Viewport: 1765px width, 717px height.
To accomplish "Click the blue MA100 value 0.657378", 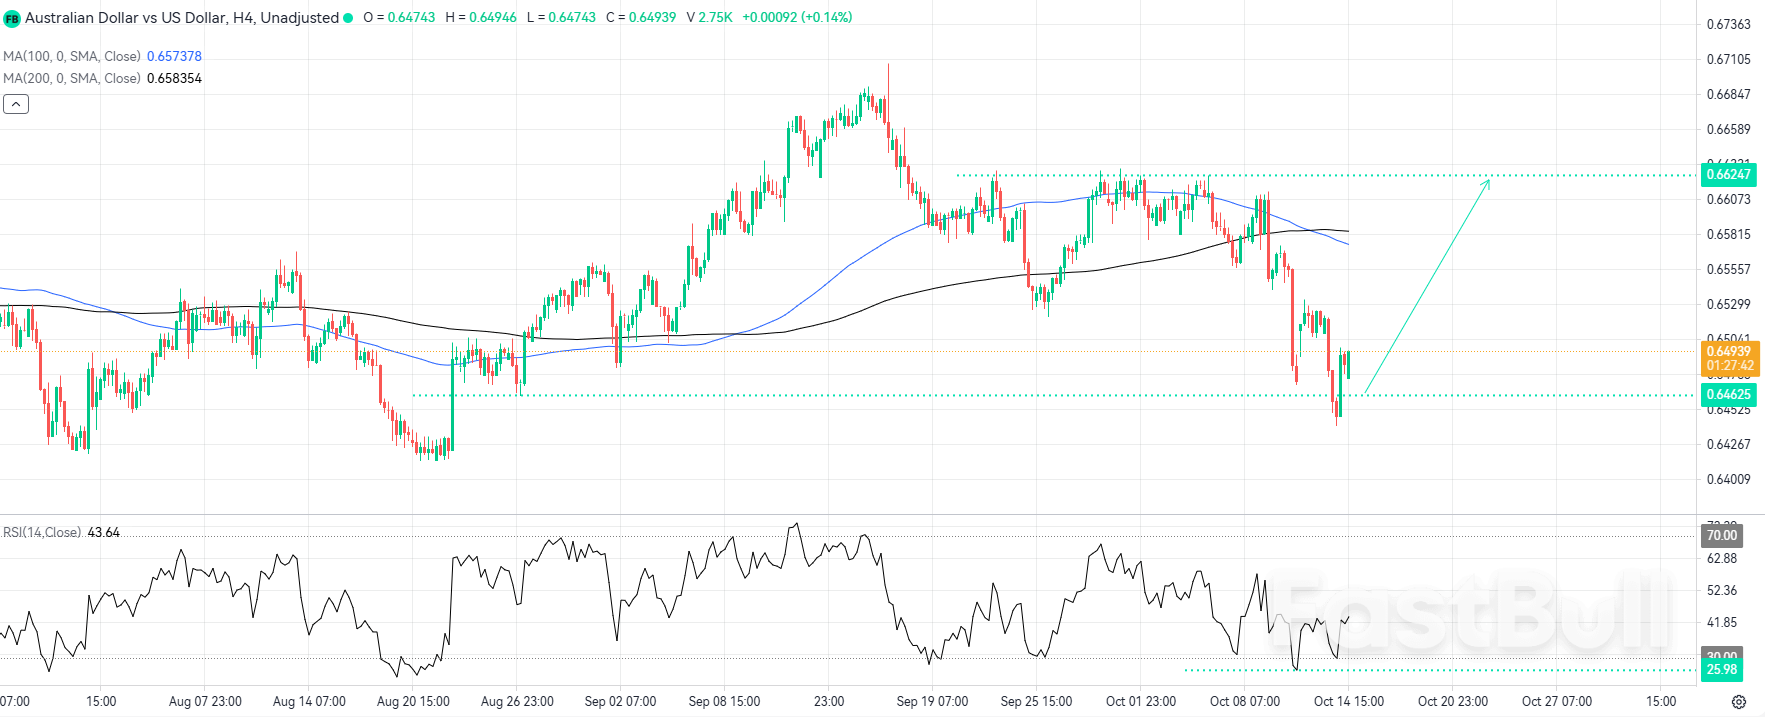I will tap(174, 57).
